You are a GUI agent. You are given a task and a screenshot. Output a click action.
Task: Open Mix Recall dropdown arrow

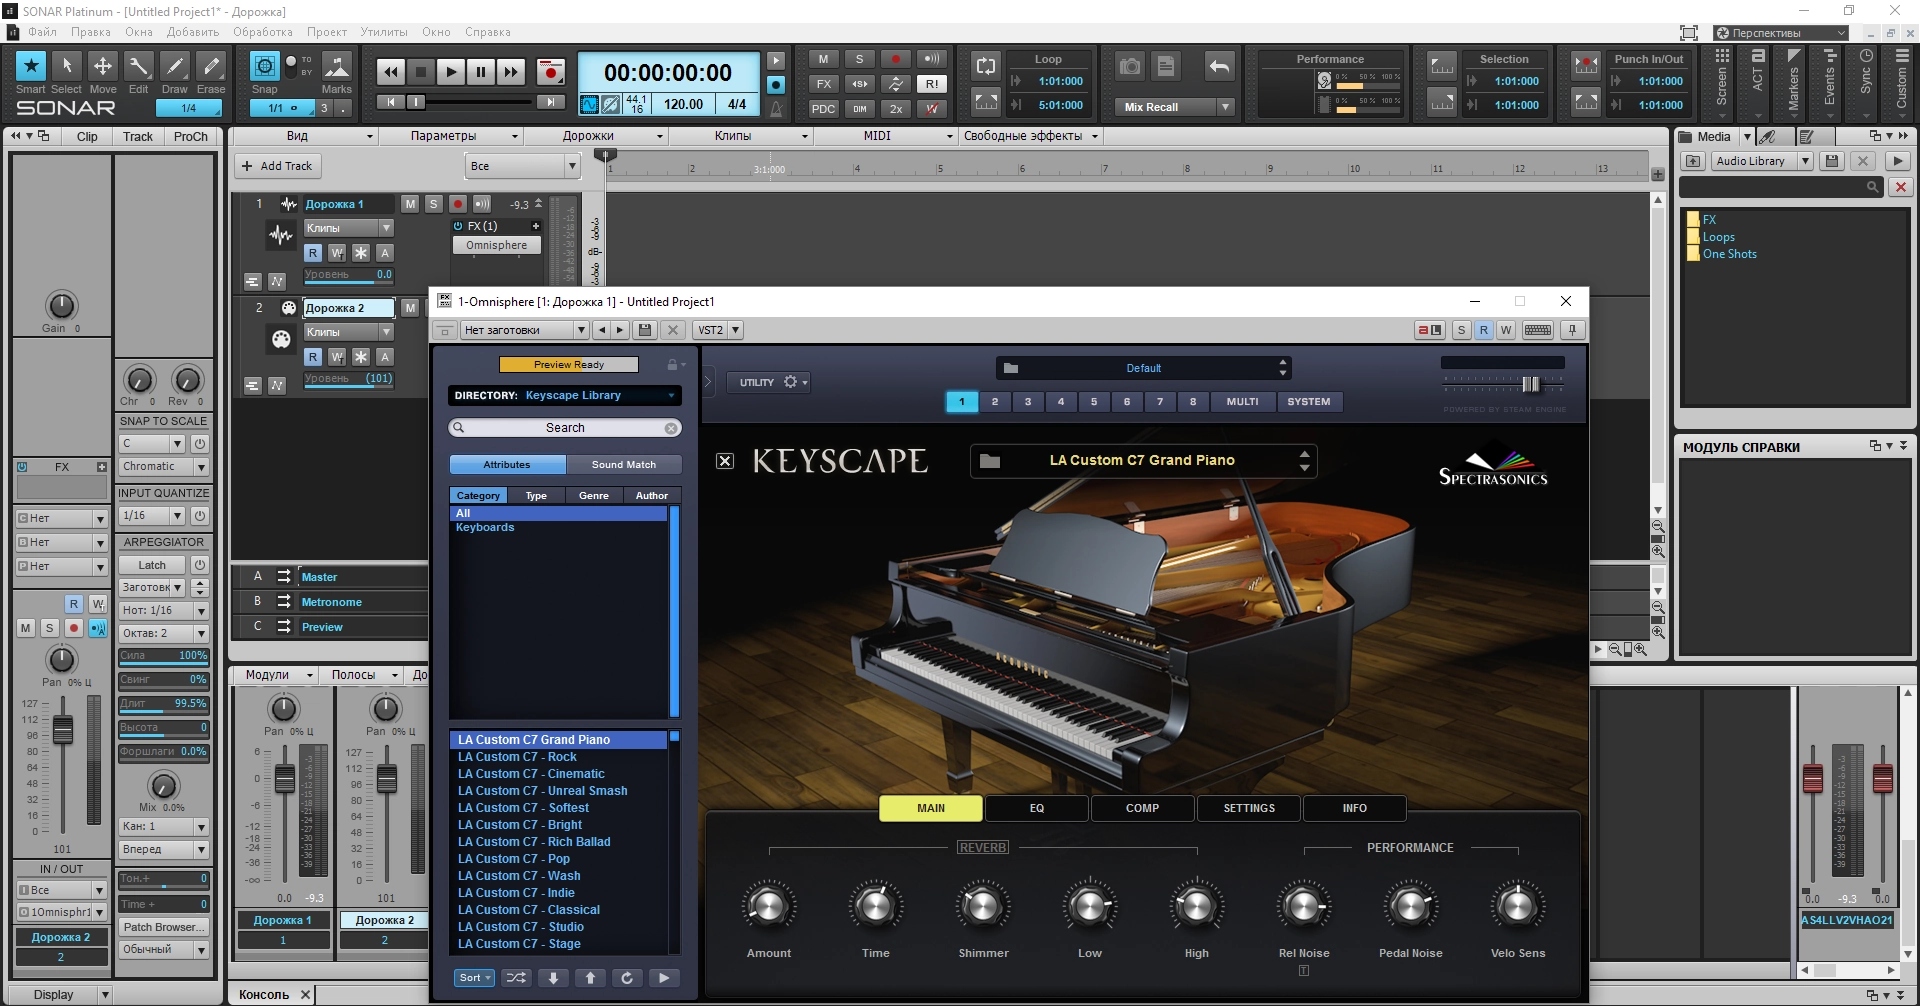click(x=1225, y=107)
